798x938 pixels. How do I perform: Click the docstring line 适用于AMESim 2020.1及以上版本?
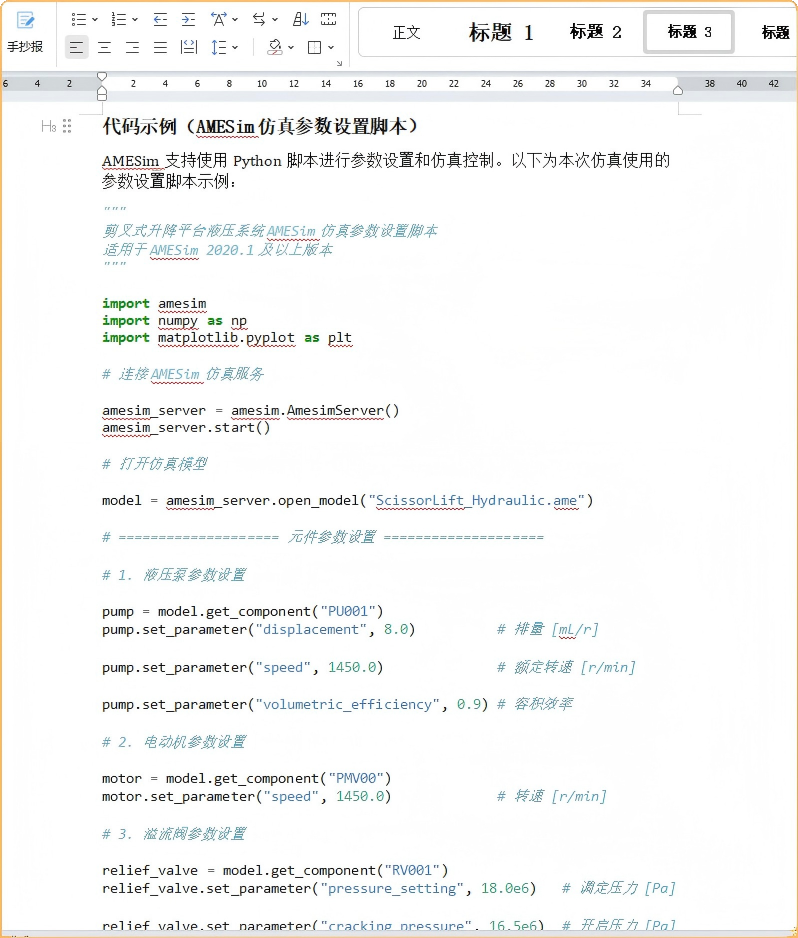click(x=217, y=249)
